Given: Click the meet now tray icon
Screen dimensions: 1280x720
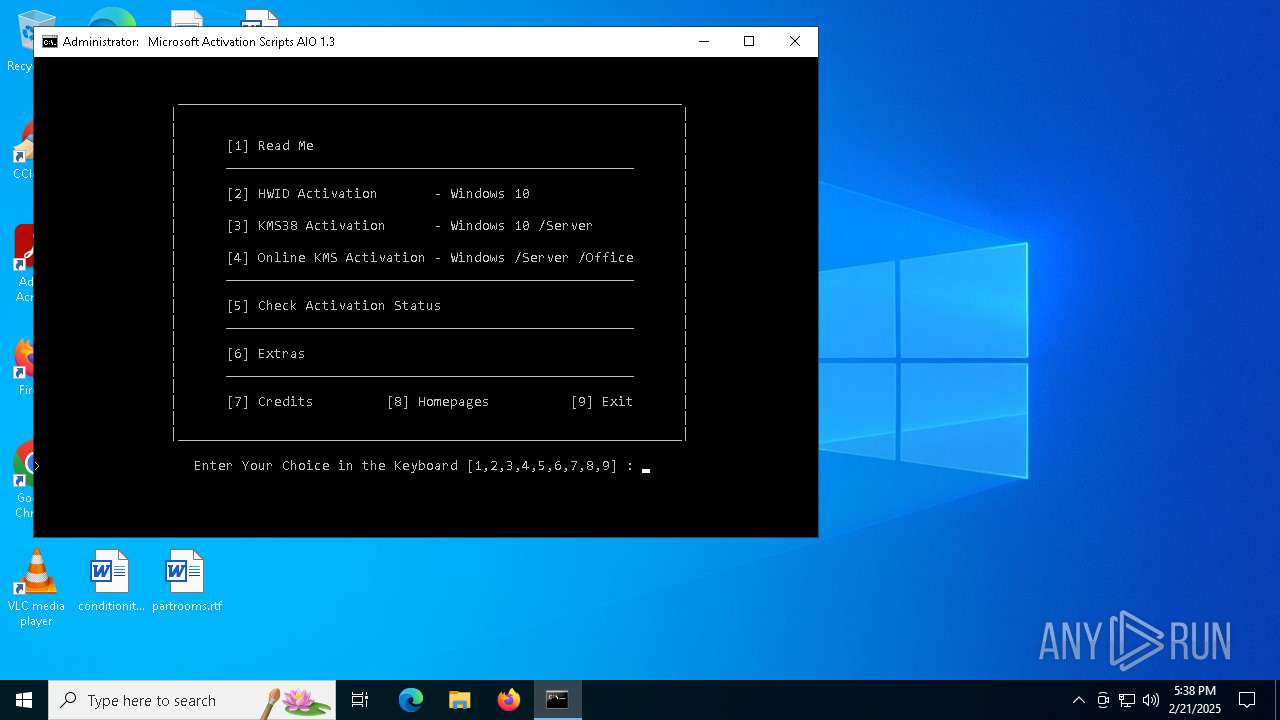Looking at the screenshot, I should [x=1103, y=700].
